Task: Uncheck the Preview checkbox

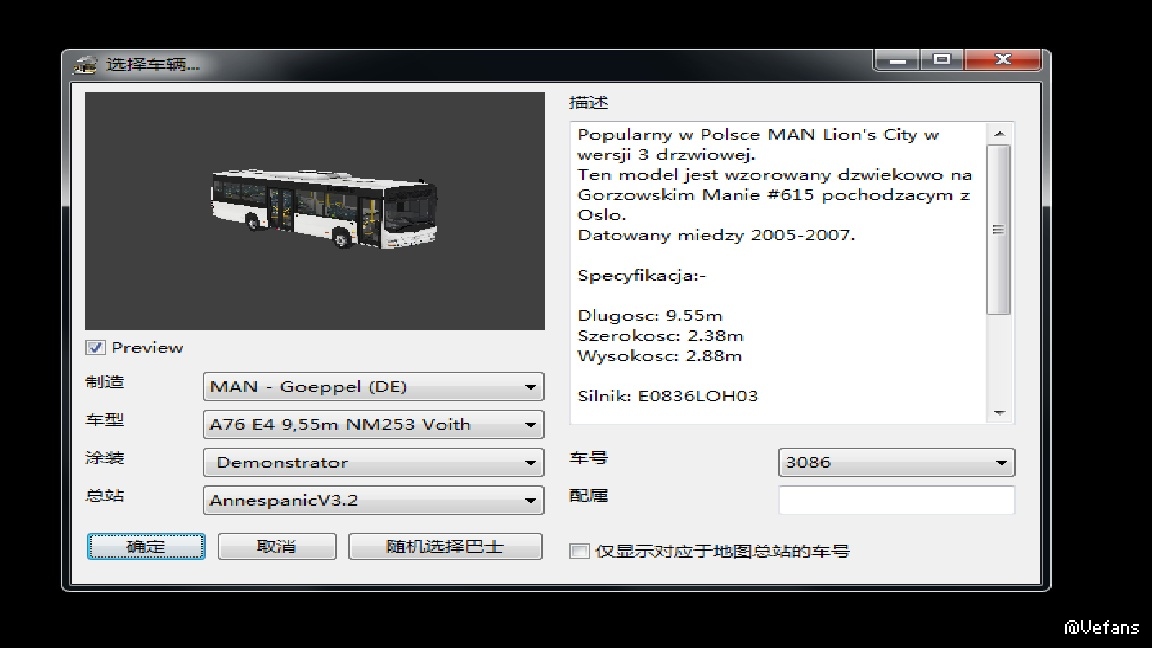Action: click(95, 348)
